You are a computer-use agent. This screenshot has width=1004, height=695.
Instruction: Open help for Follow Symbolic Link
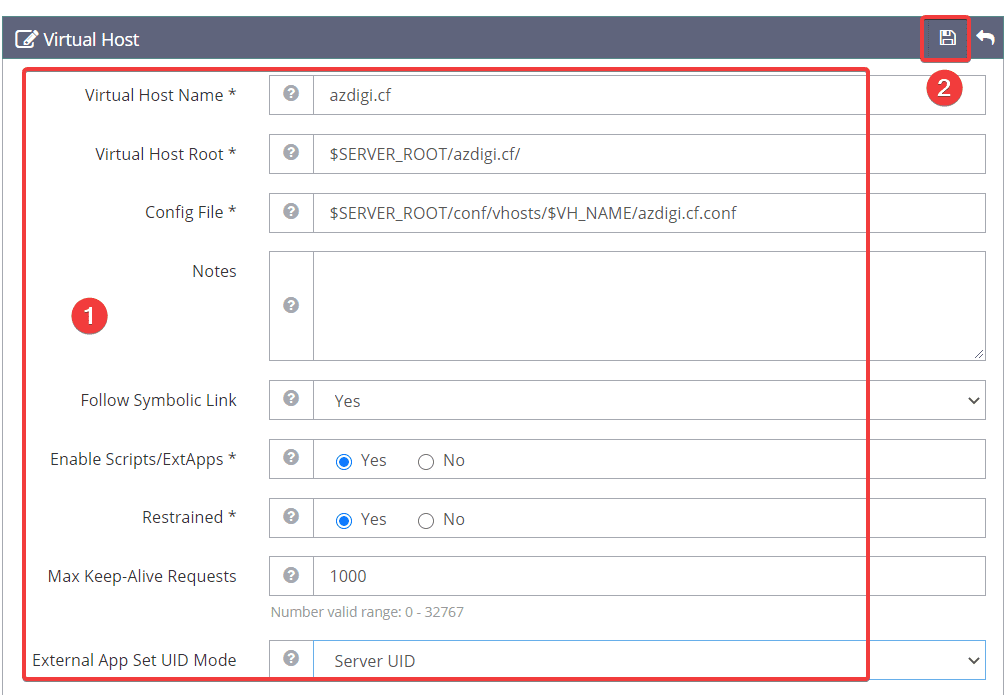(290, 399)
